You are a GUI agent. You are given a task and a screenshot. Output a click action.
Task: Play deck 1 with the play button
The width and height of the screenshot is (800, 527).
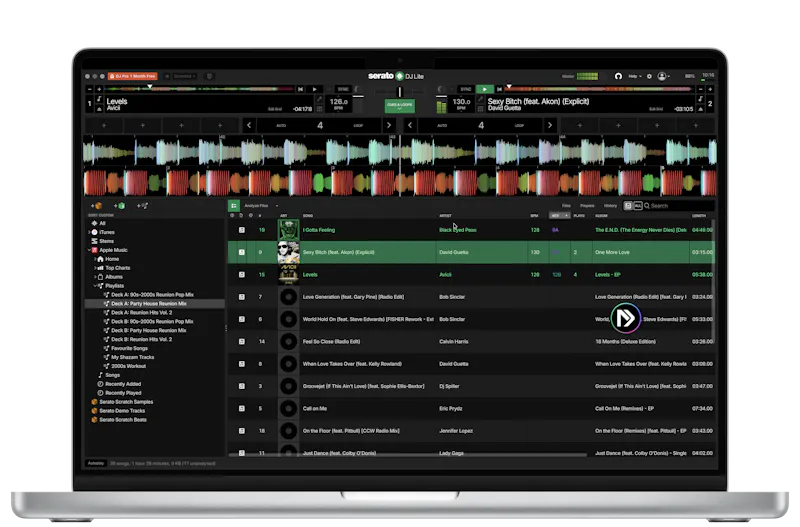click(314, 89)
